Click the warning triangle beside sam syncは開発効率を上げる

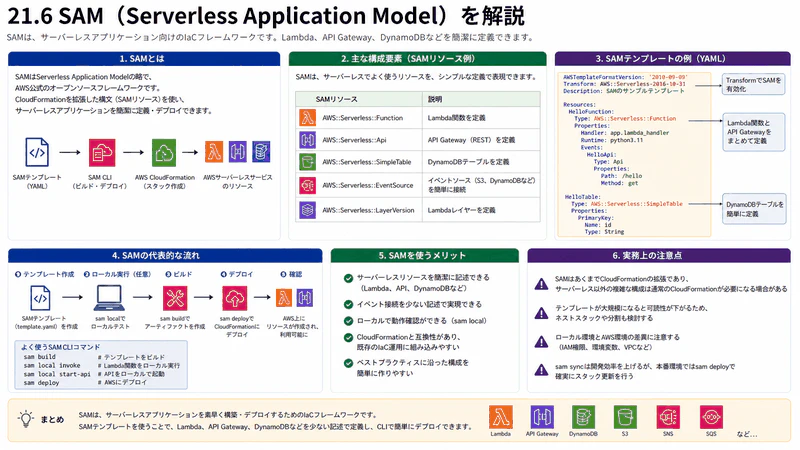[541, 370]
